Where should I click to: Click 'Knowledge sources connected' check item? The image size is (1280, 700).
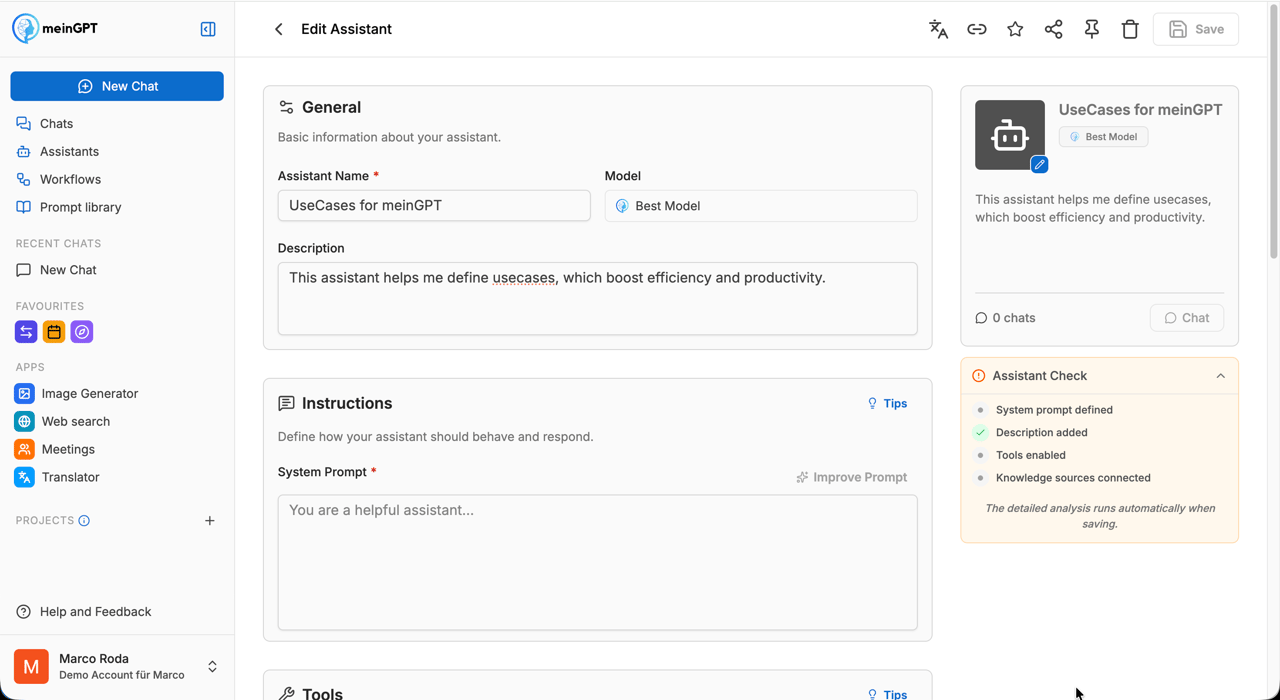(x=1062, y=478)
